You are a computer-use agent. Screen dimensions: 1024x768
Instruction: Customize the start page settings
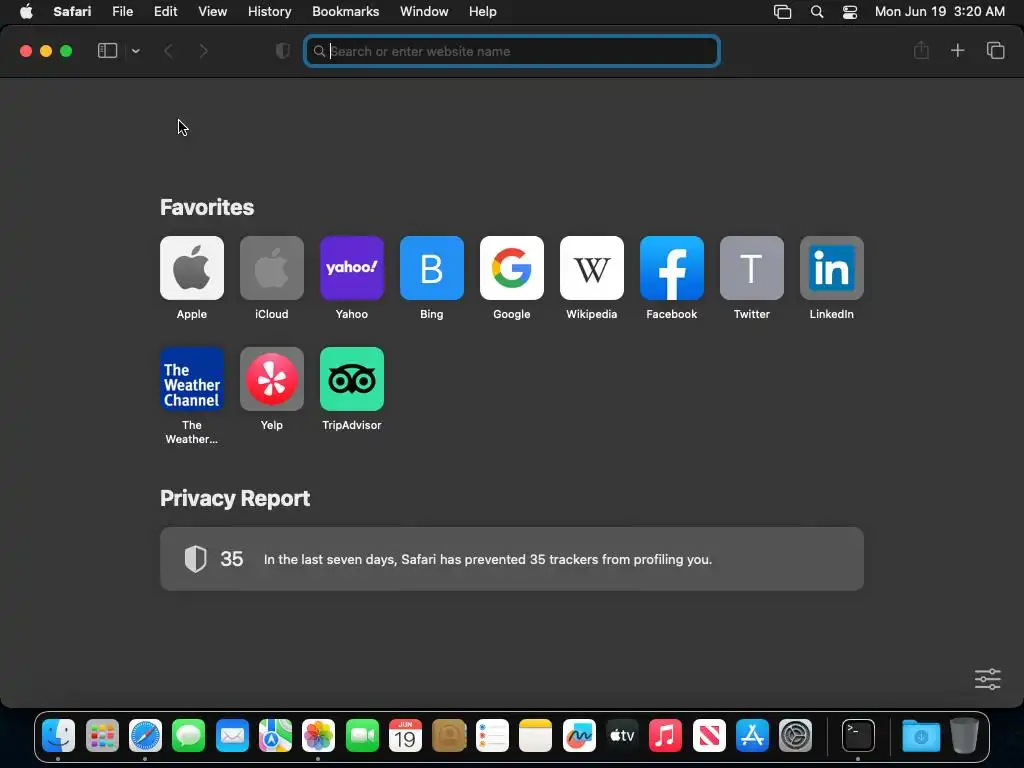pos(987,679)
